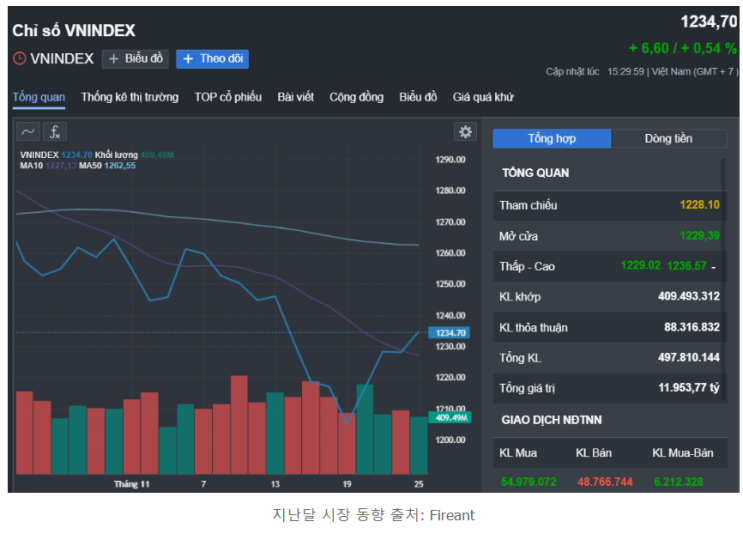Click the KL Mua column header
This screenshot has height=534, width=743.
(x=518, y=453)
